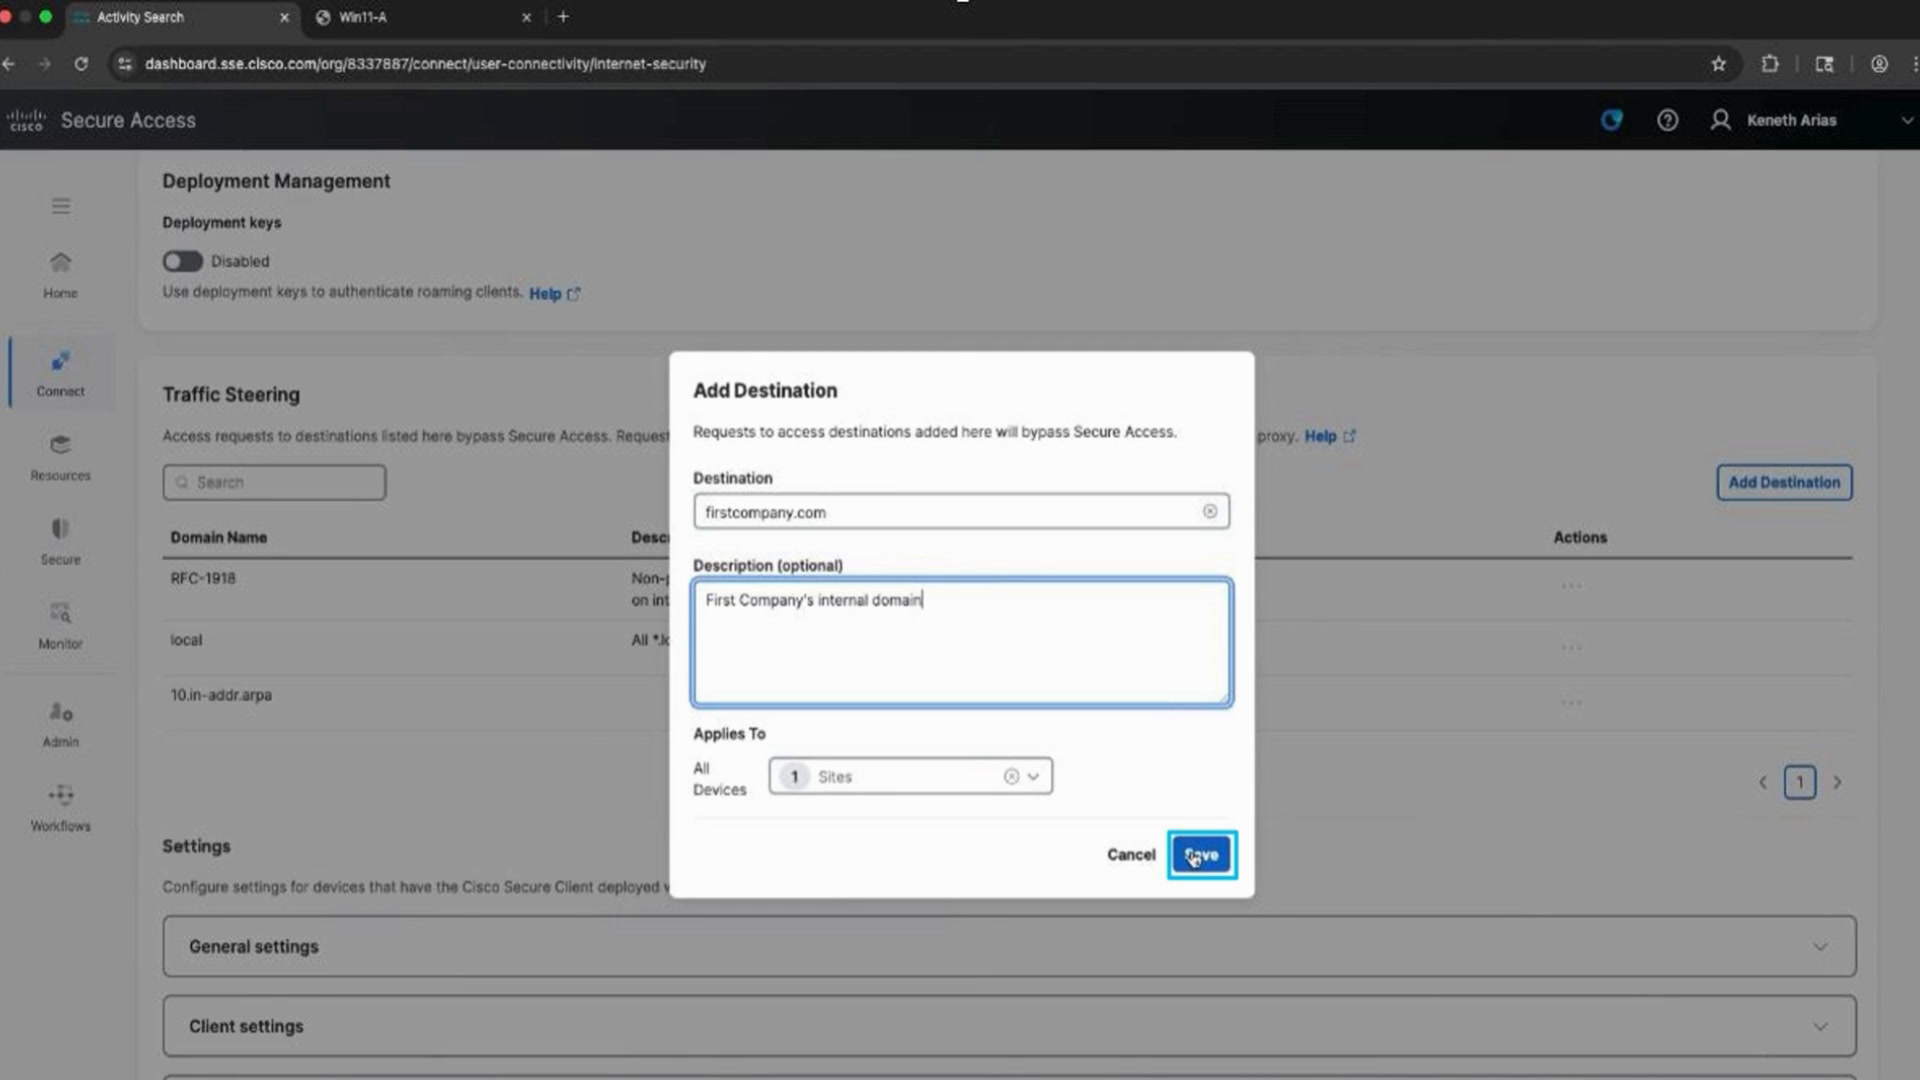
Task: Click the Description text area
Action: 961,643
